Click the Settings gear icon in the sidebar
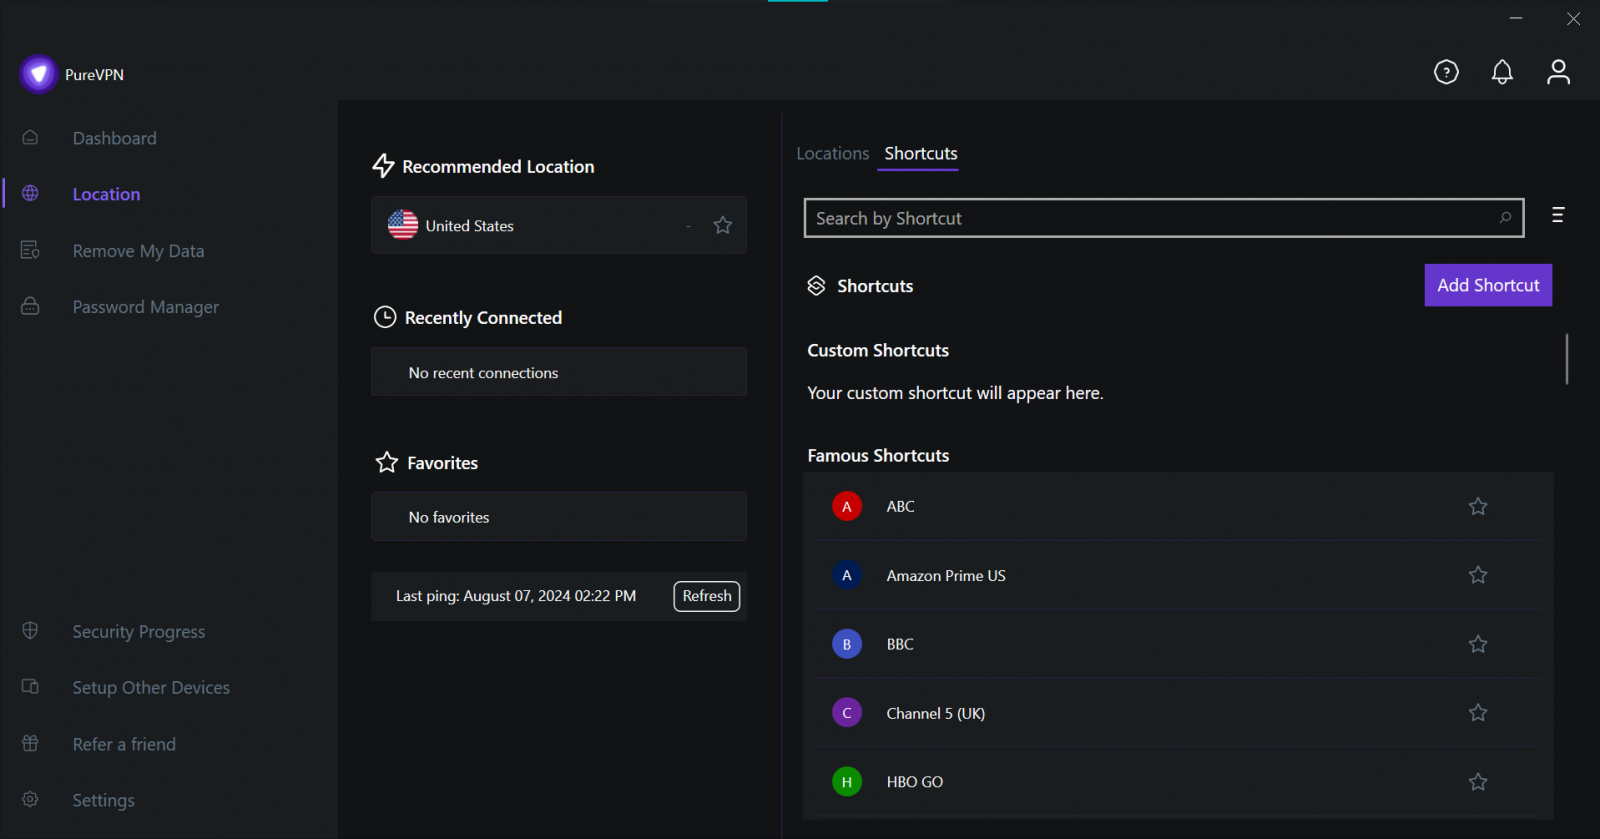This screenshot has width=1600, height=839. click(30, 800)
